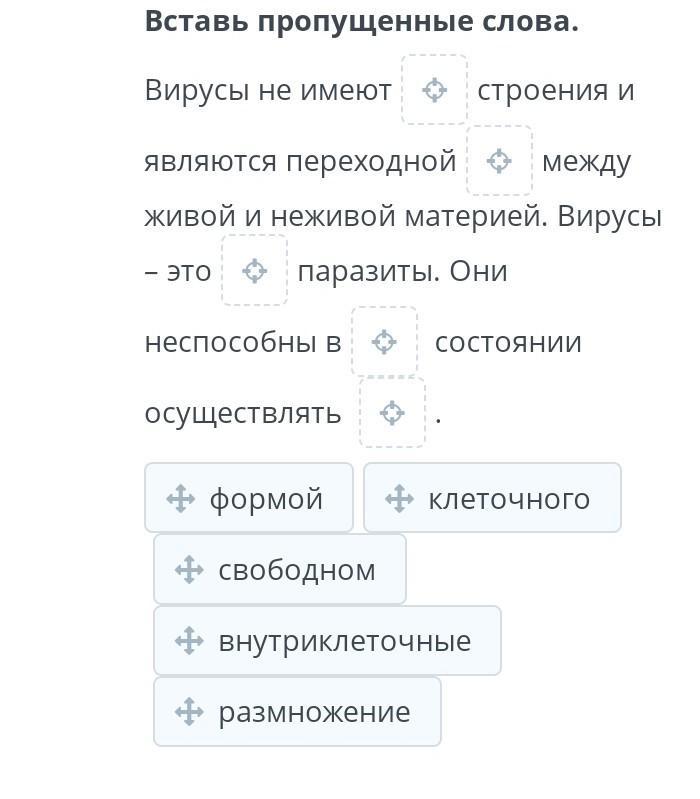The height and width of the screenshot is (799, 700).
Task: Click the move handle icon on "внутриклеточные"
Action: coord(189,641)
